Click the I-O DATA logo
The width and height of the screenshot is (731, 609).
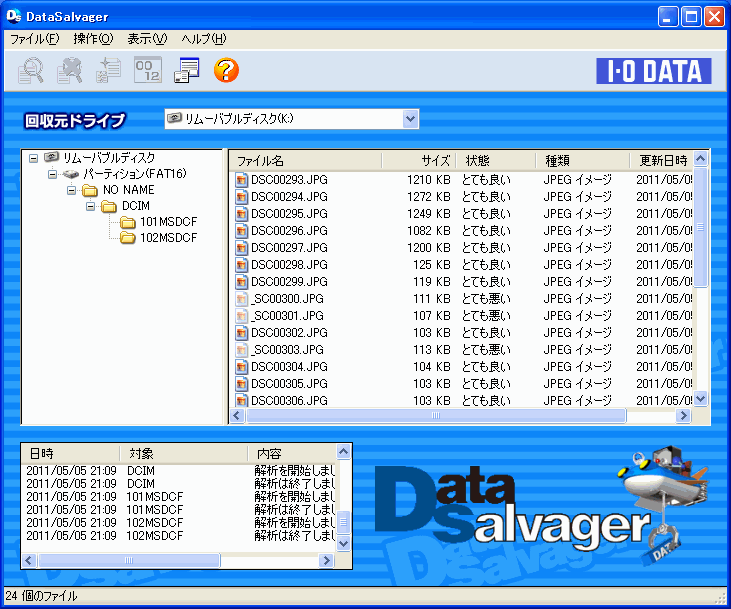[654, 71]
